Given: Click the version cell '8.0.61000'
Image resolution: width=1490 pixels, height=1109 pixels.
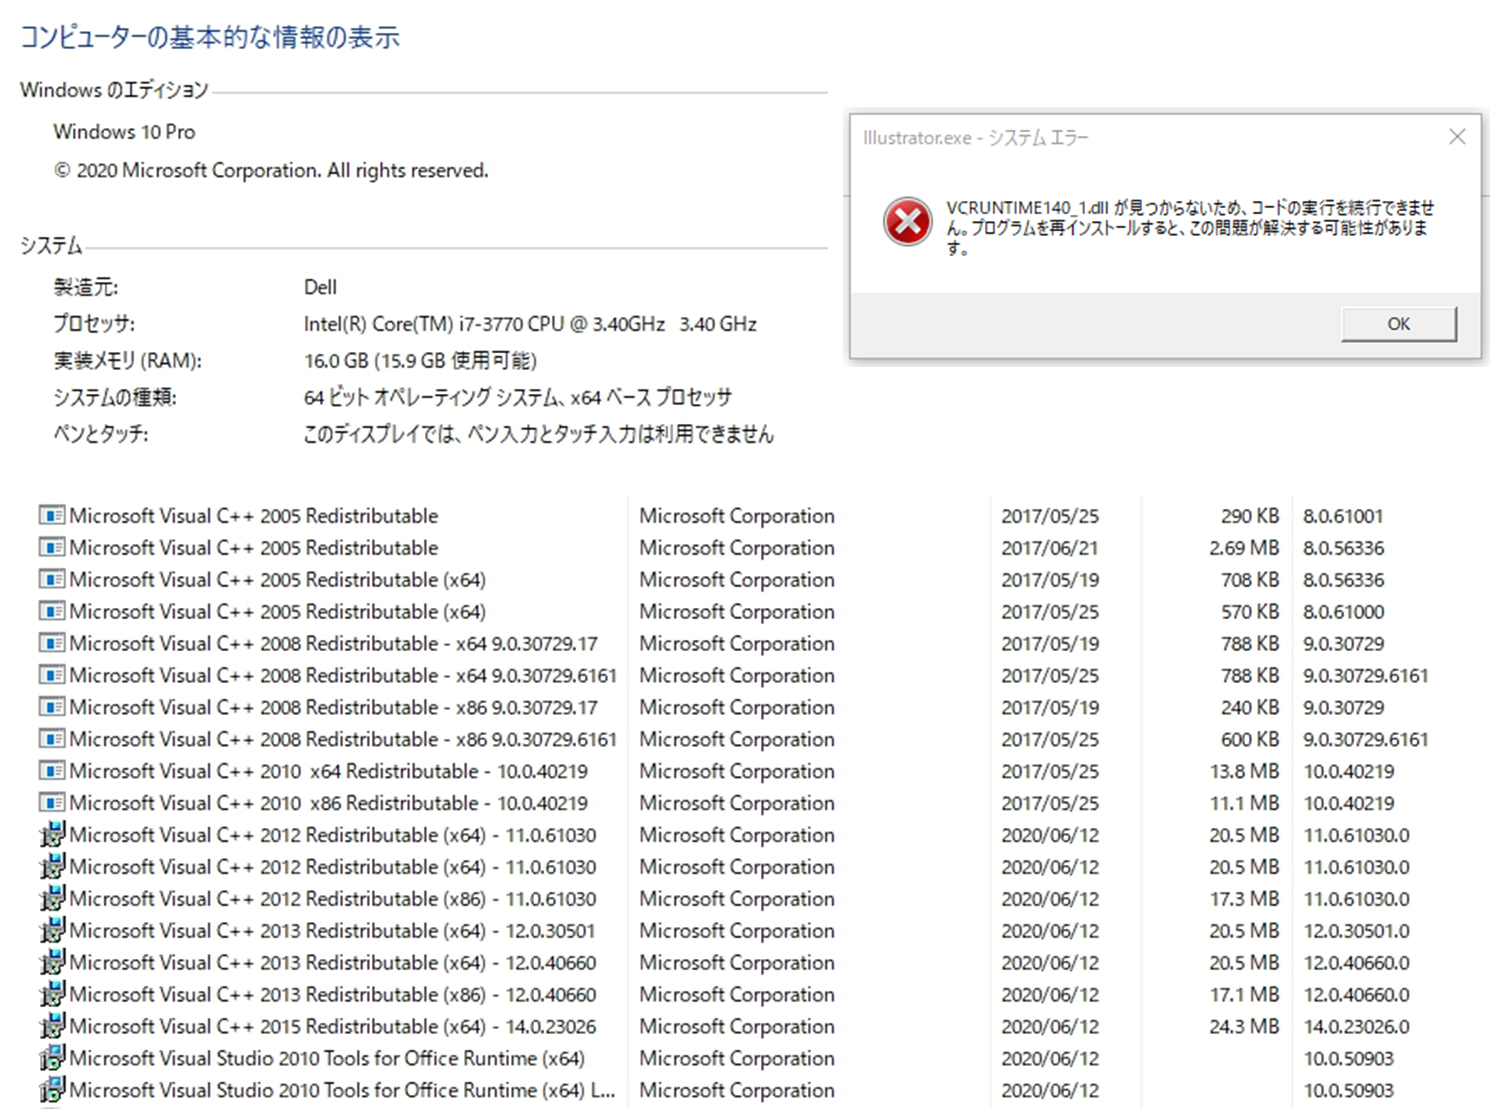Looking at the screenshot, I should 1343,612.
